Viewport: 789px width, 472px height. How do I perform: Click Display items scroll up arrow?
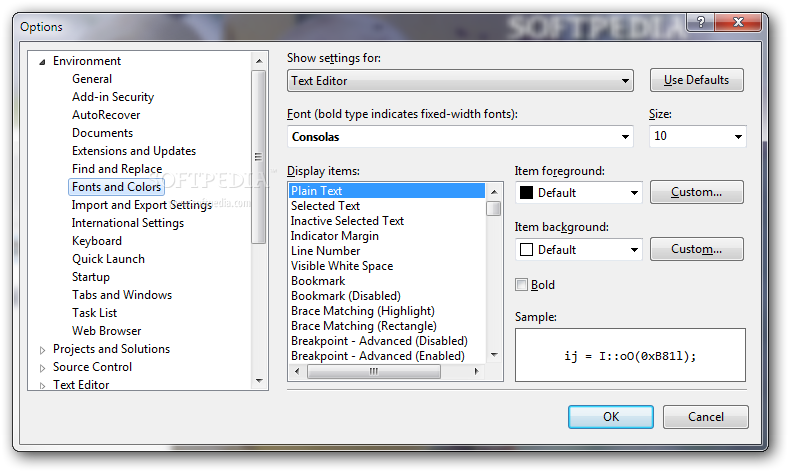494,192
